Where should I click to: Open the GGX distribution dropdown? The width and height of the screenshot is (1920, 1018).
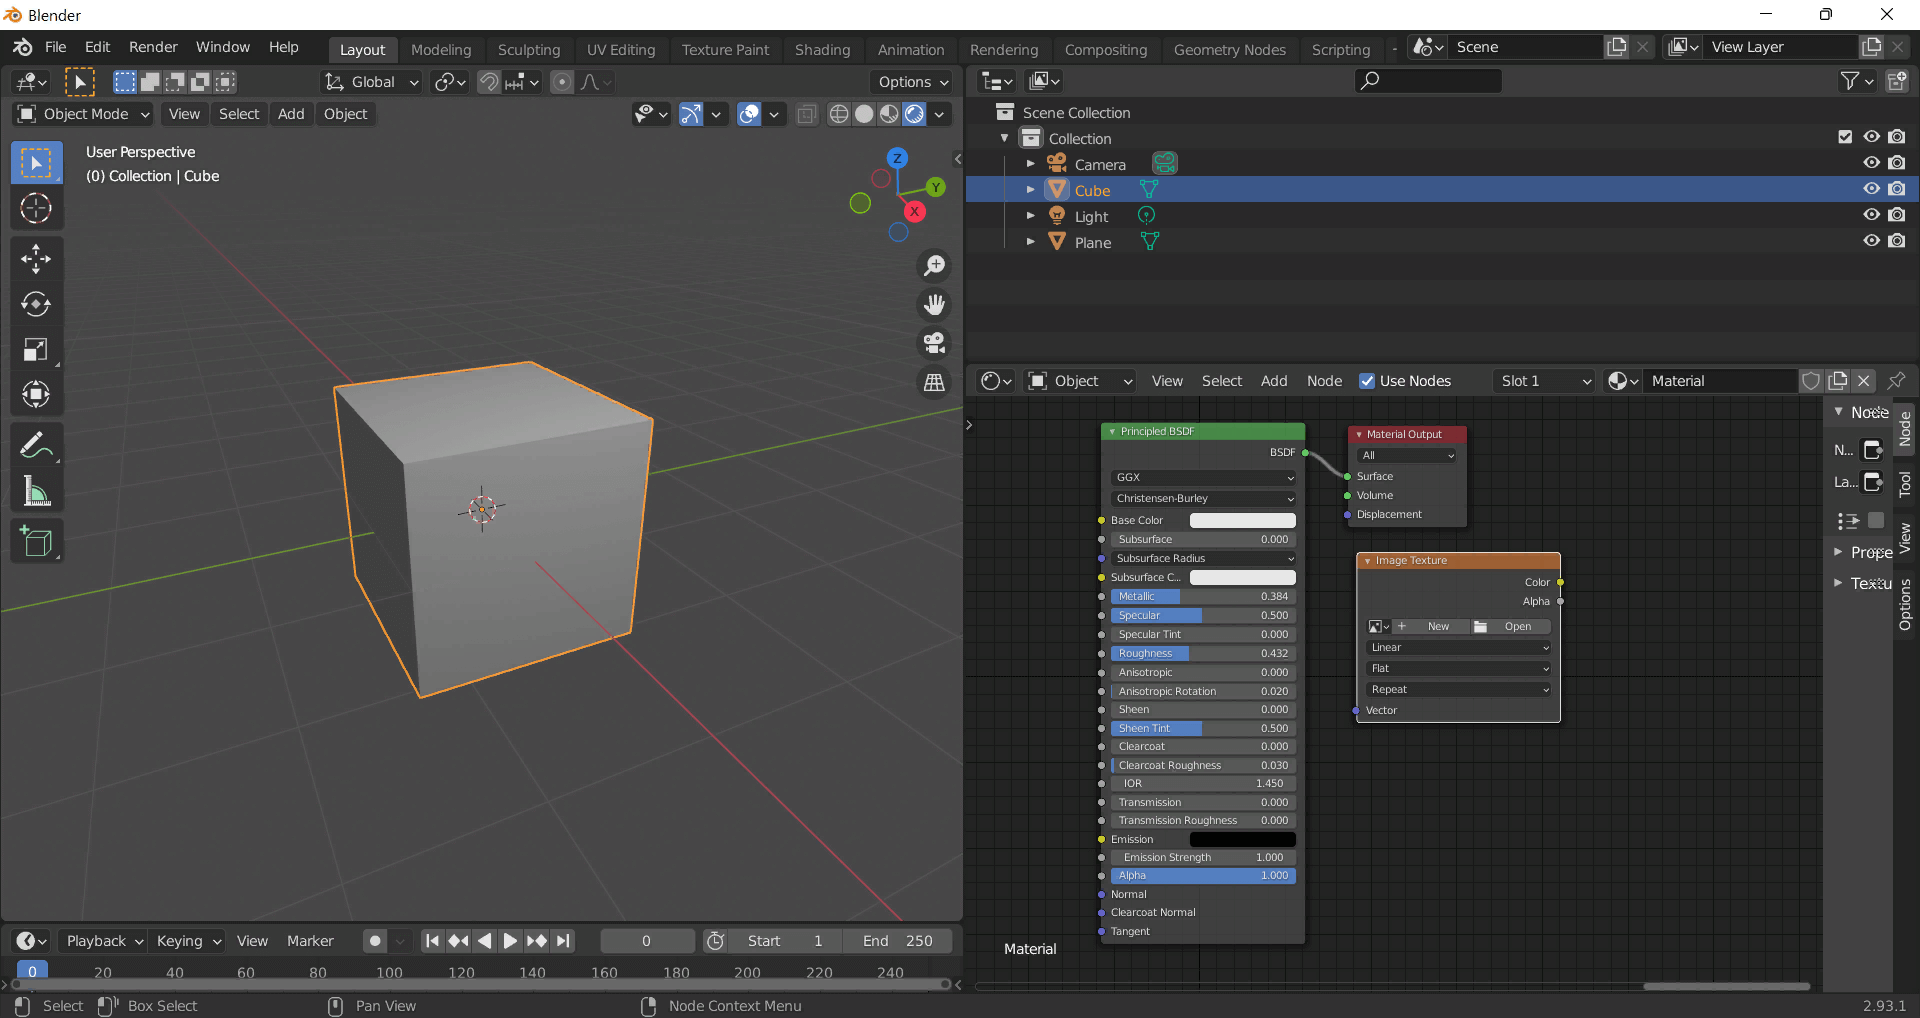coord(1203,478)
